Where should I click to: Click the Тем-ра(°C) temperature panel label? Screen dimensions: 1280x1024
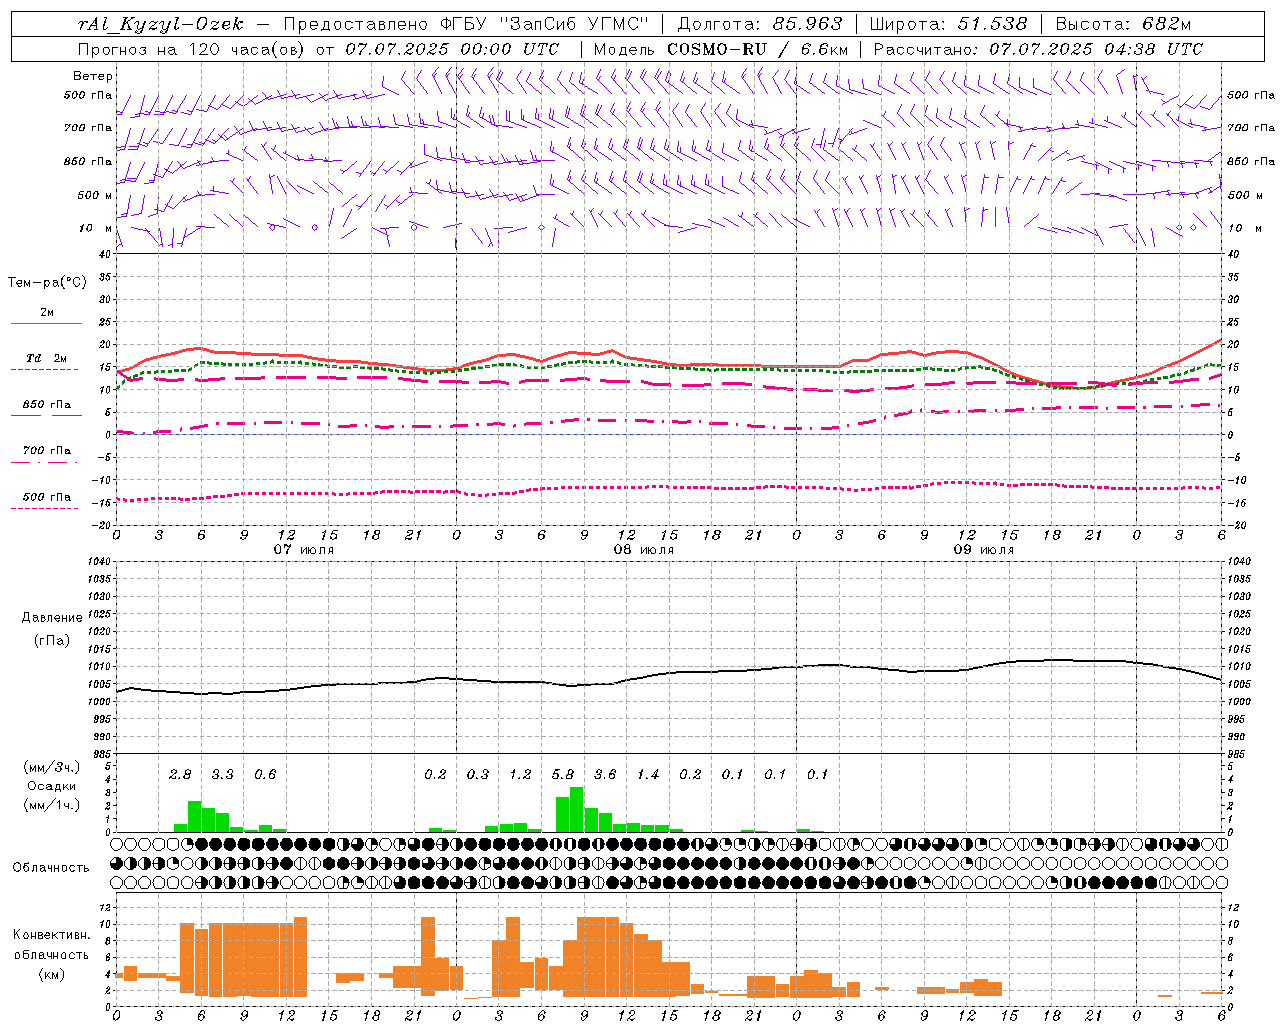[47, 283]
